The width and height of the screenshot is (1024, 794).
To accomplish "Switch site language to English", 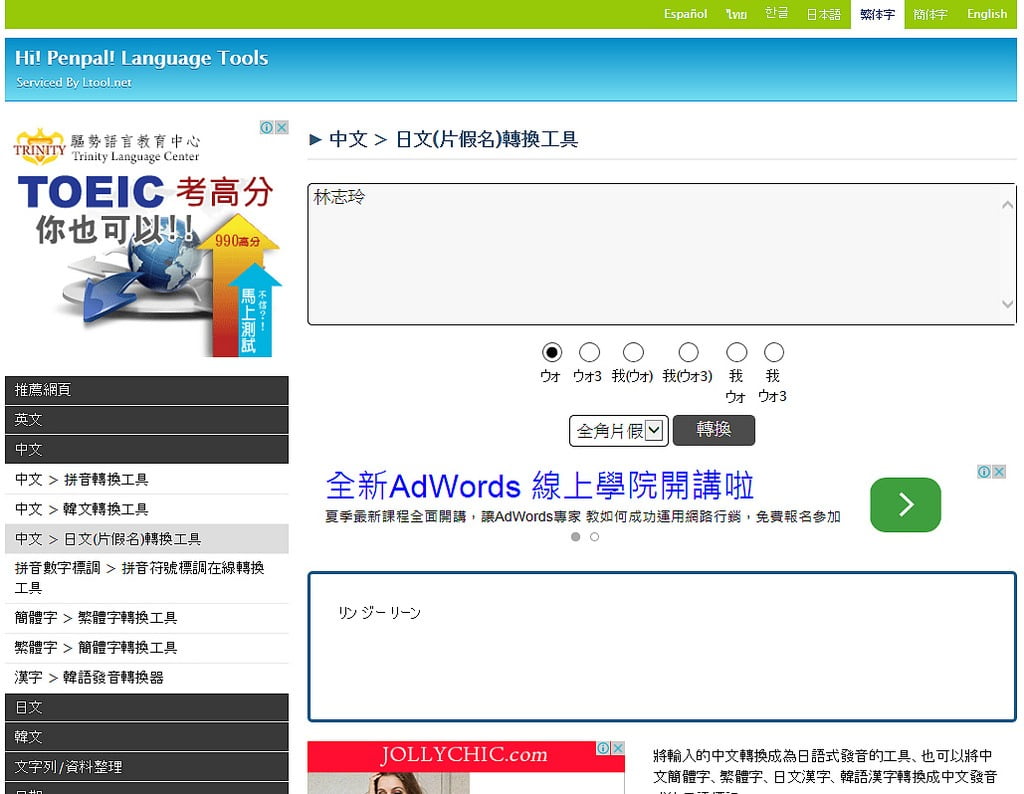I will tap(986, 14).
